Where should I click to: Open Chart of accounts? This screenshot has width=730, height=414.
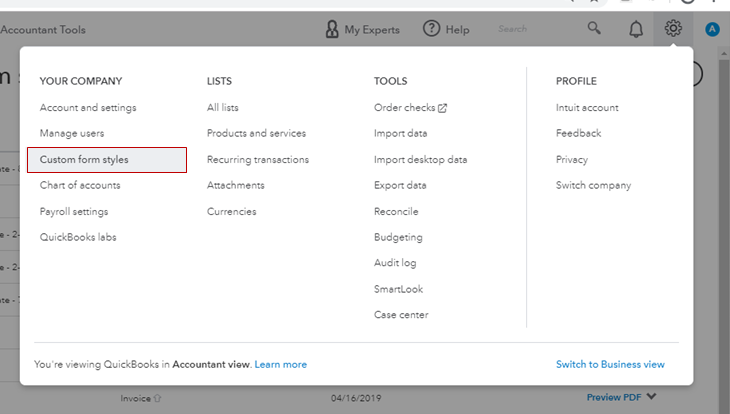point(80,185)
